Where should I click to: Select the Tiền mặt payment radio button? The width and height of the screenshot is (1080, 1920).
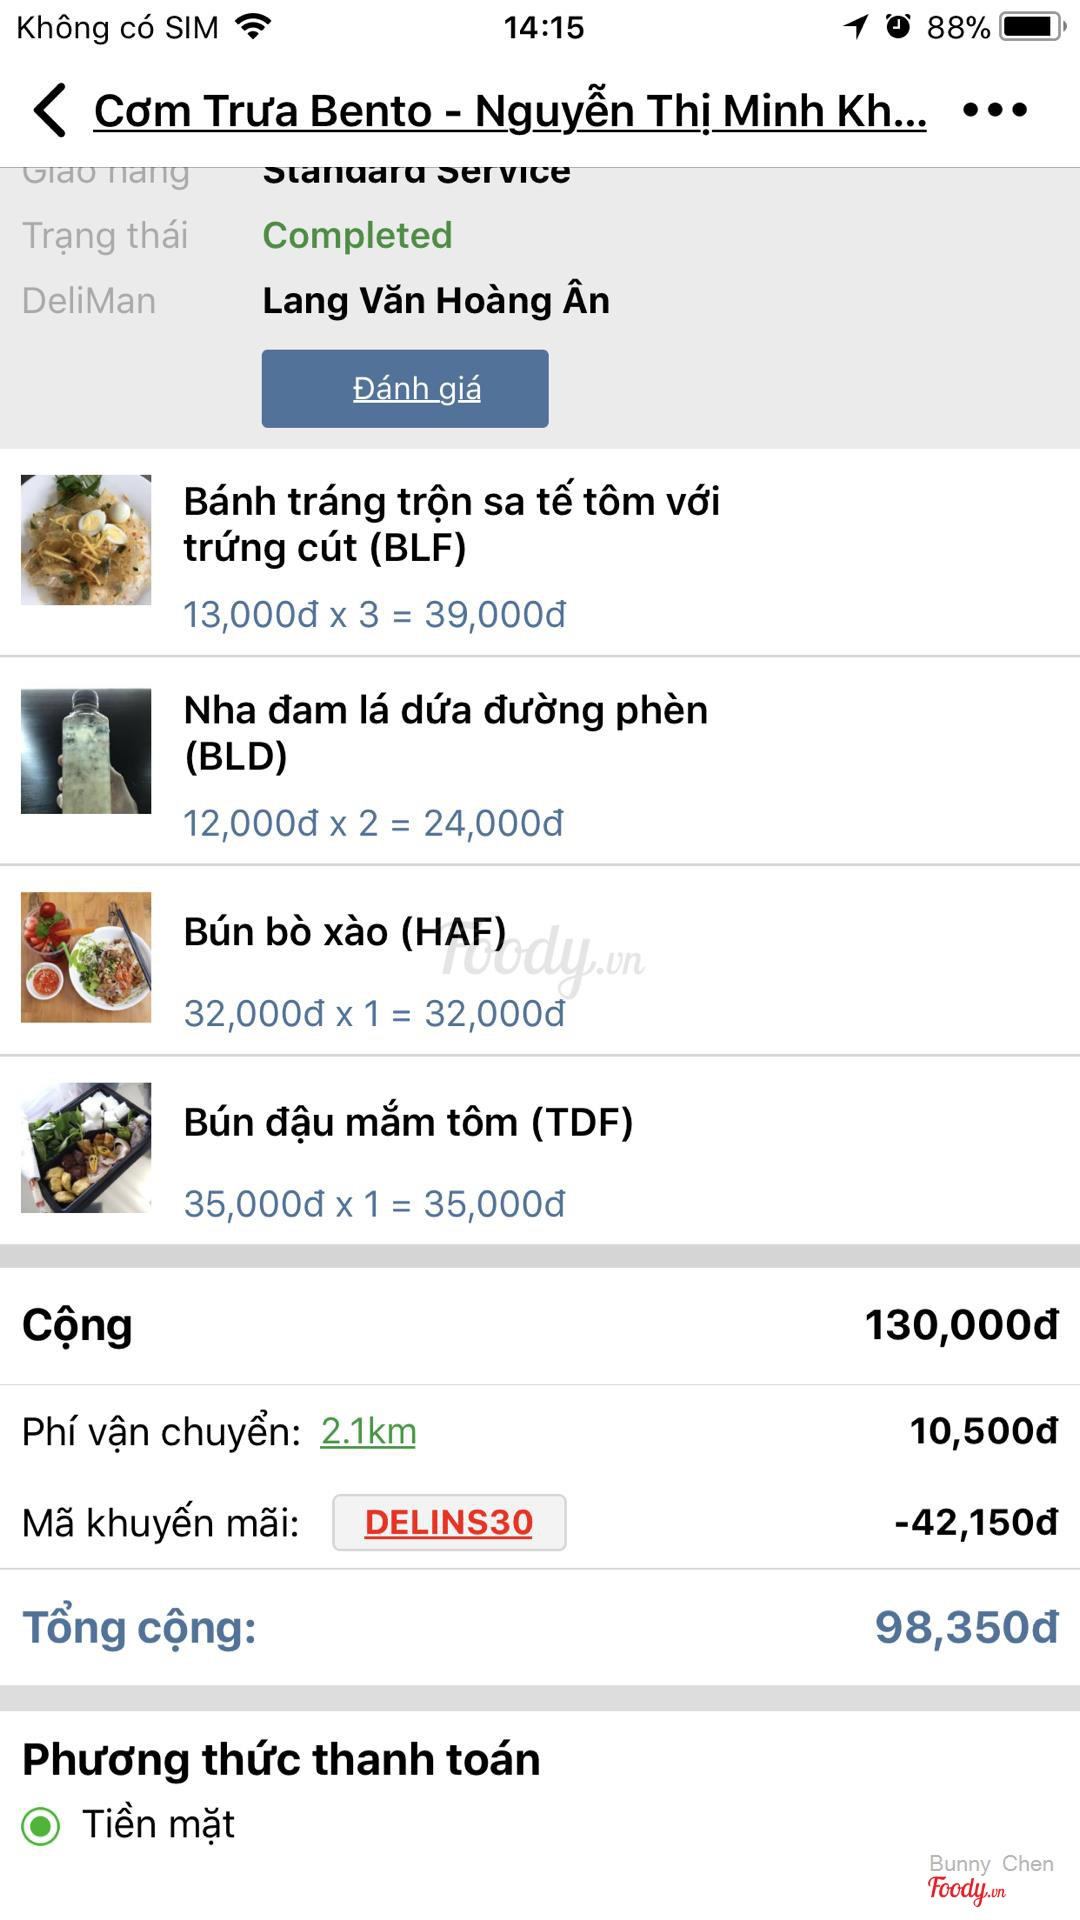41,1826
